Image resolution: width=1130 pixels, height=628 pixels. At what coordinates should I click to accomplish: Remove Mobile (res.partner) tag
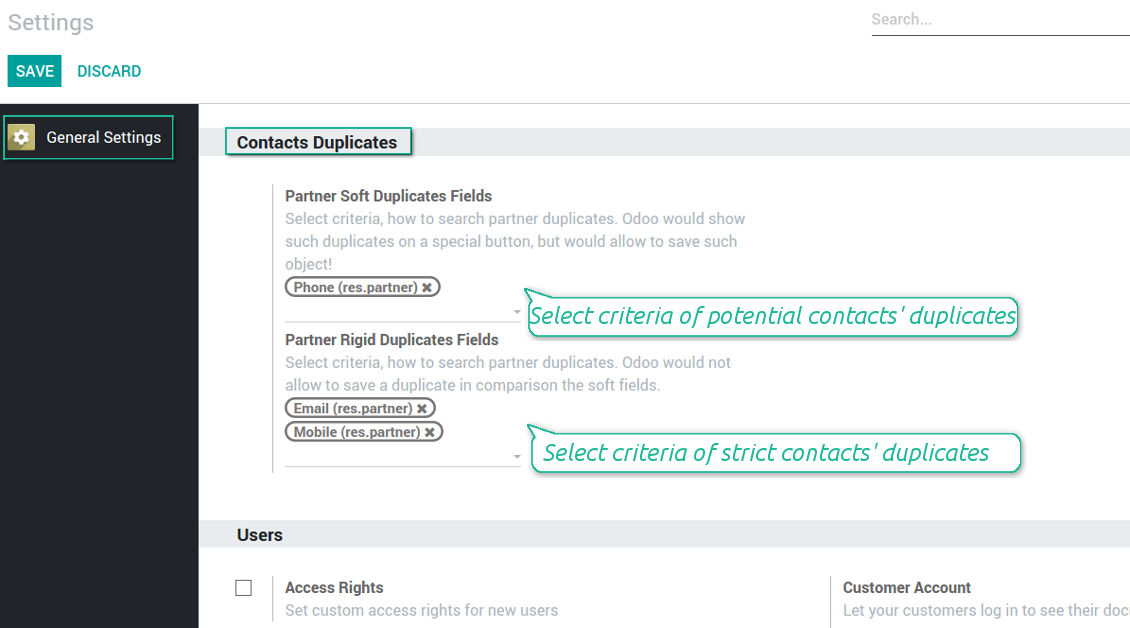[430, 433]
